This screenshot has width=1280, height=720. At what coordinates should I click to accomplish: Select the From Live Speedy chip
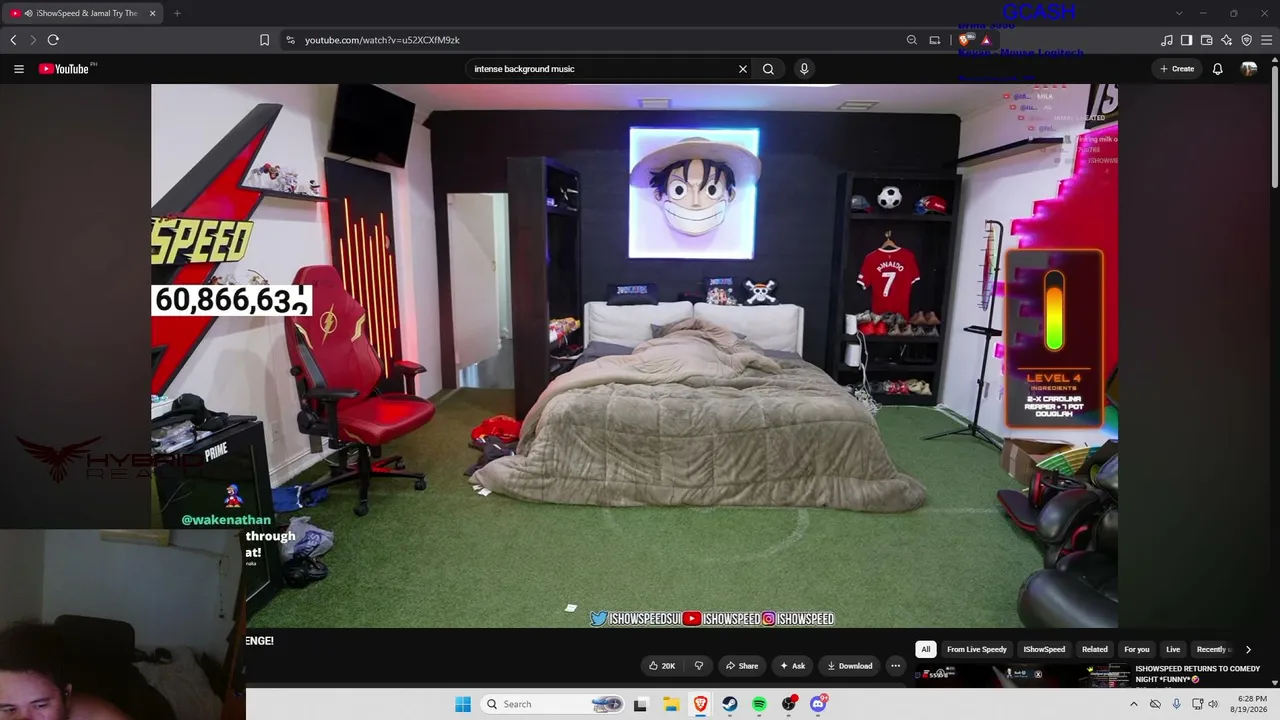pyautogui.click(x=977, y=649)
